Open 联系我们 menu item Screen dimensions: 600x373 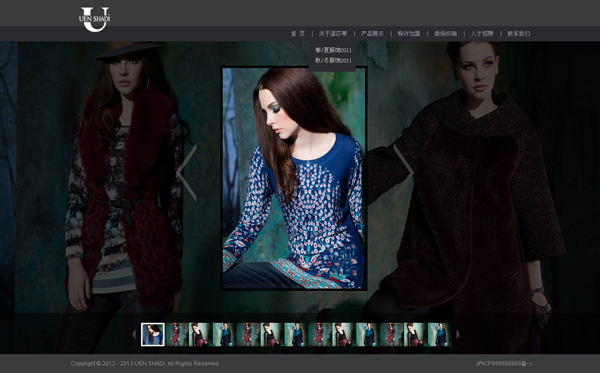[x=519, y=34]
